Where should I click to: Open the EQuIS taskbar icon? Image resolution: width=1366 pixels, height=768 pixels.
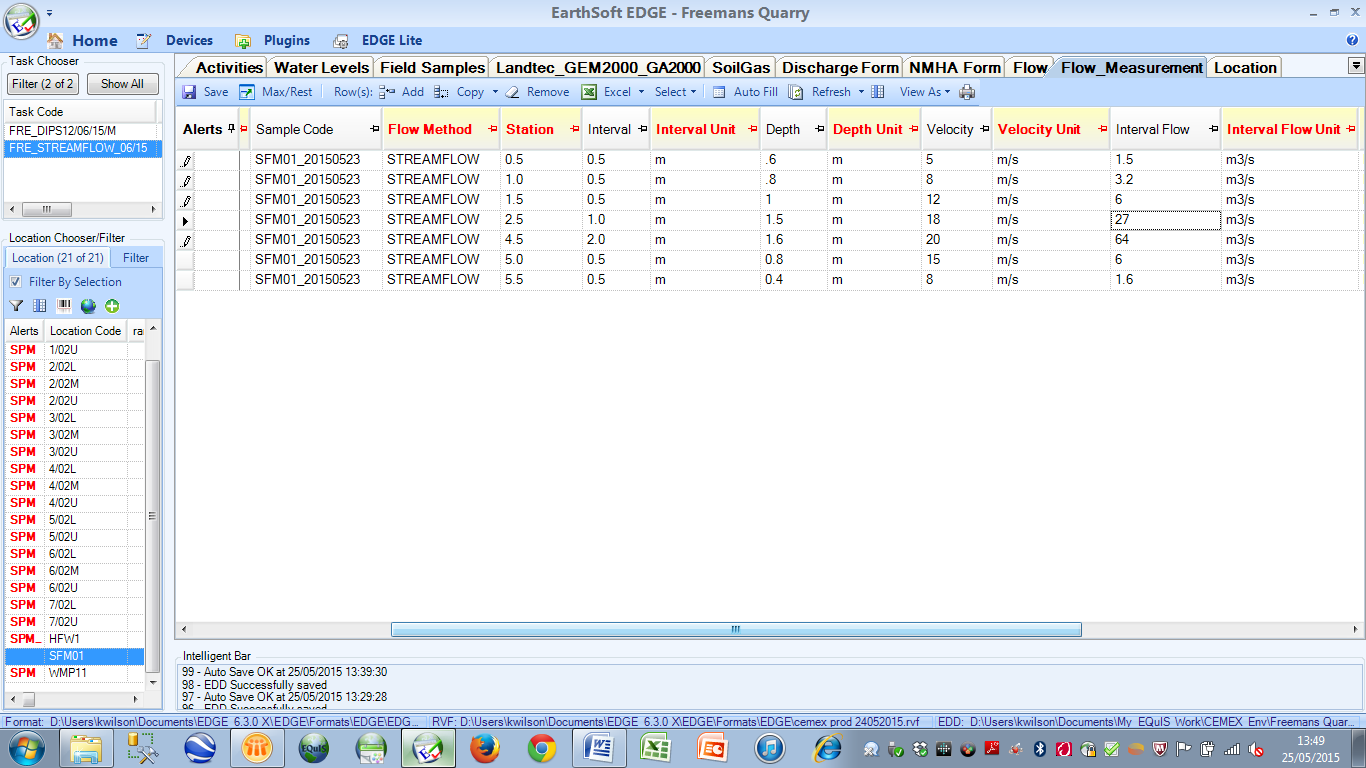pyautogui.click(x=314, y=748)
